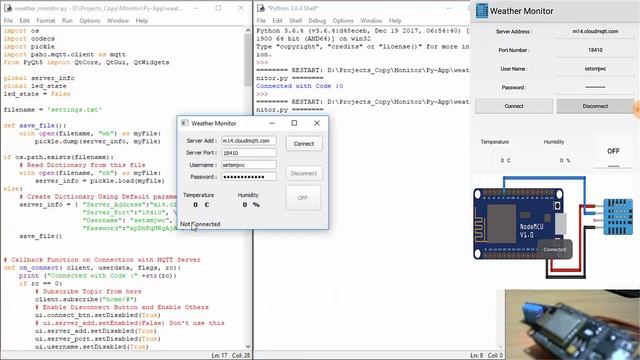Click the Server Port field showing 18410
640x360 pixels.
(x=249, y=153)
